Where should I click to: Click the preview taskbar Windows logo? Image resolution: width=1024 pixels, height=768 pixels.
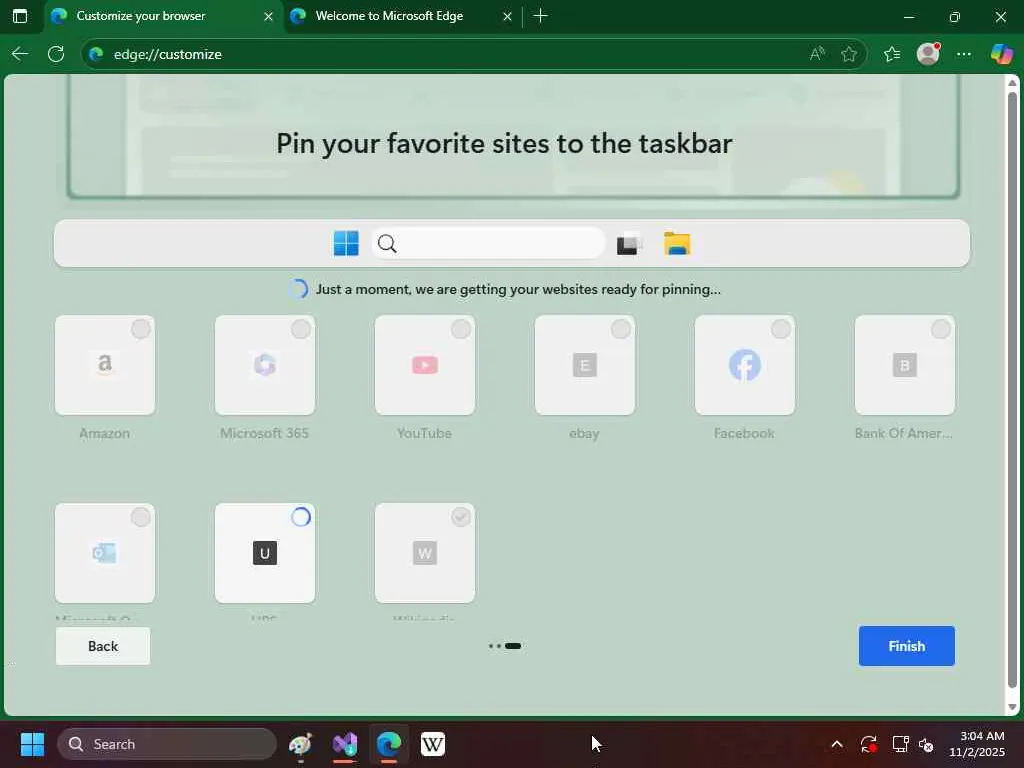pyautogui.click(x=346, y=244)
